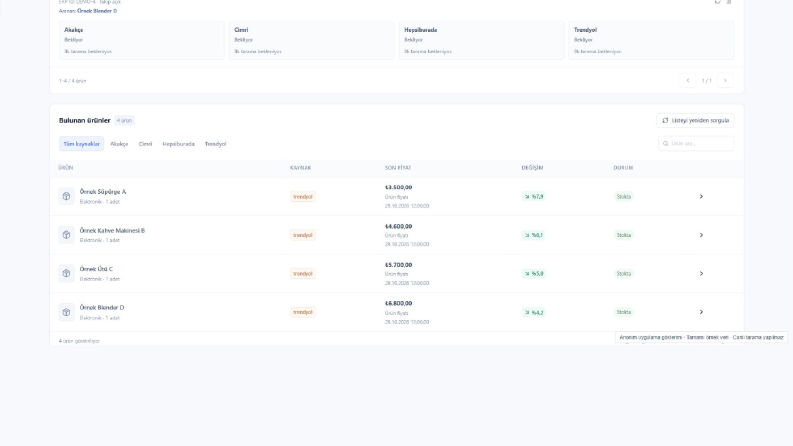Open the row chevron for Örnek Ütü C
The image size is (793, 446).
pos(701,273)
